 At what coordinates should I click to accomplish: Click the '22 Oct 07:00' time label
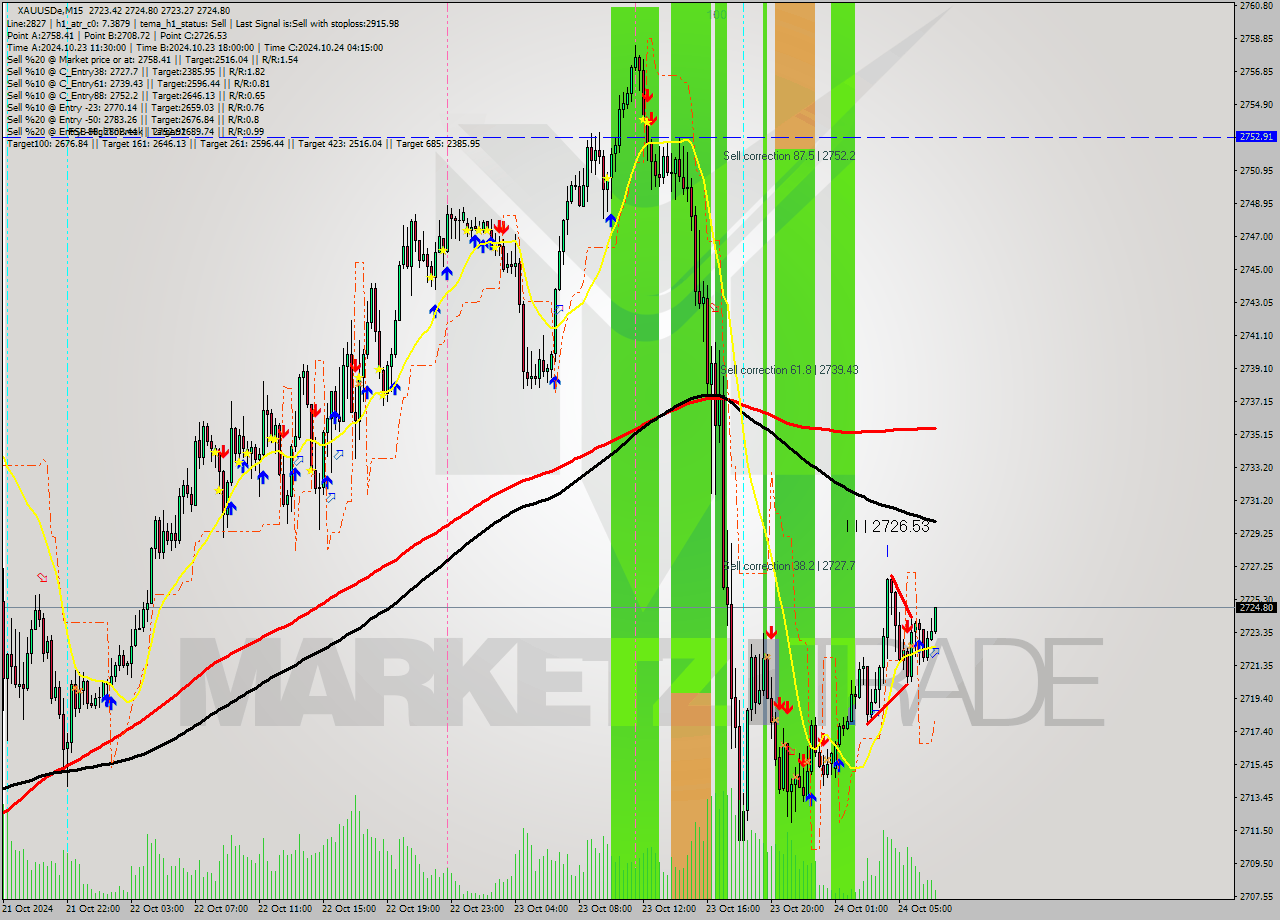pyautogui.click(x=221, y=910)
